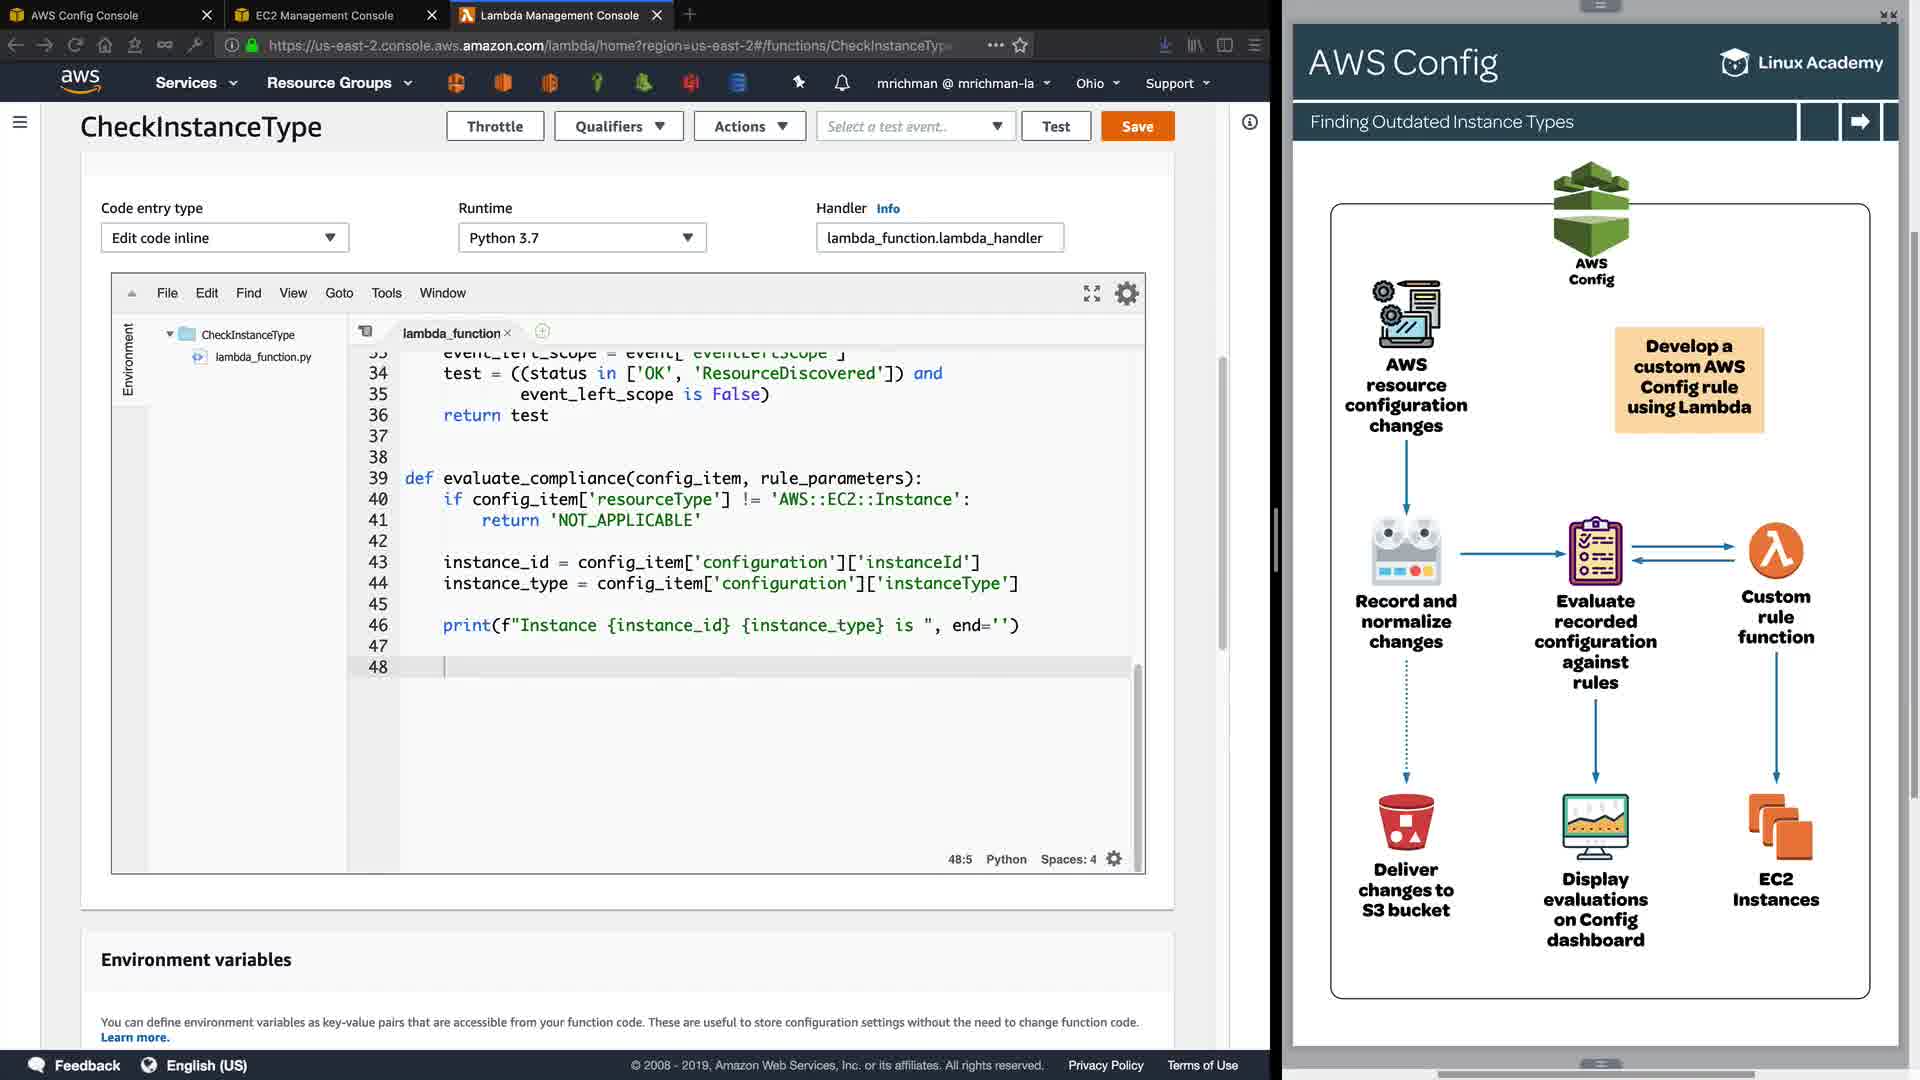Add new editor tab plus icon
This screenshot has width=1920, height=1080.
click(x=542, y=332)
